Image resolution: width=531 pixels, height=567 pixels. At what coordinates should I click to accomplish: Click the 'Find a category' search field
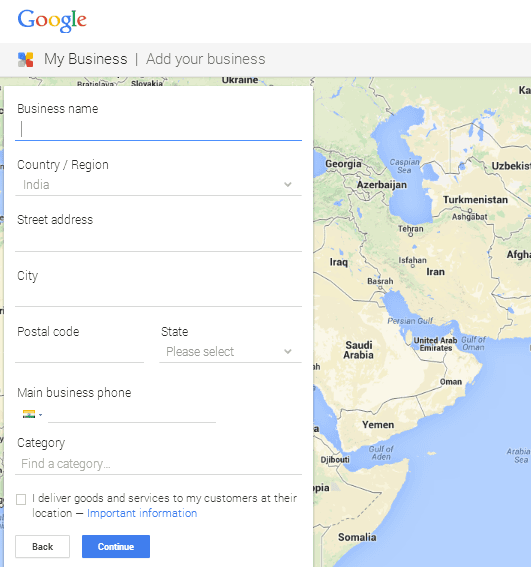pyautogui.click(x=158, y=464)
